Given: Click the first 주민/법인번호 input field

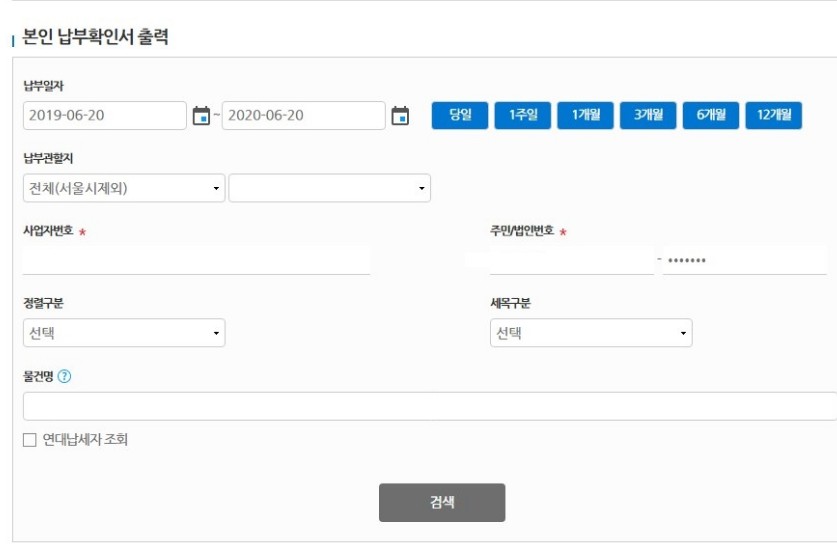Looking at the screenshot, I should tap(572, 261).
